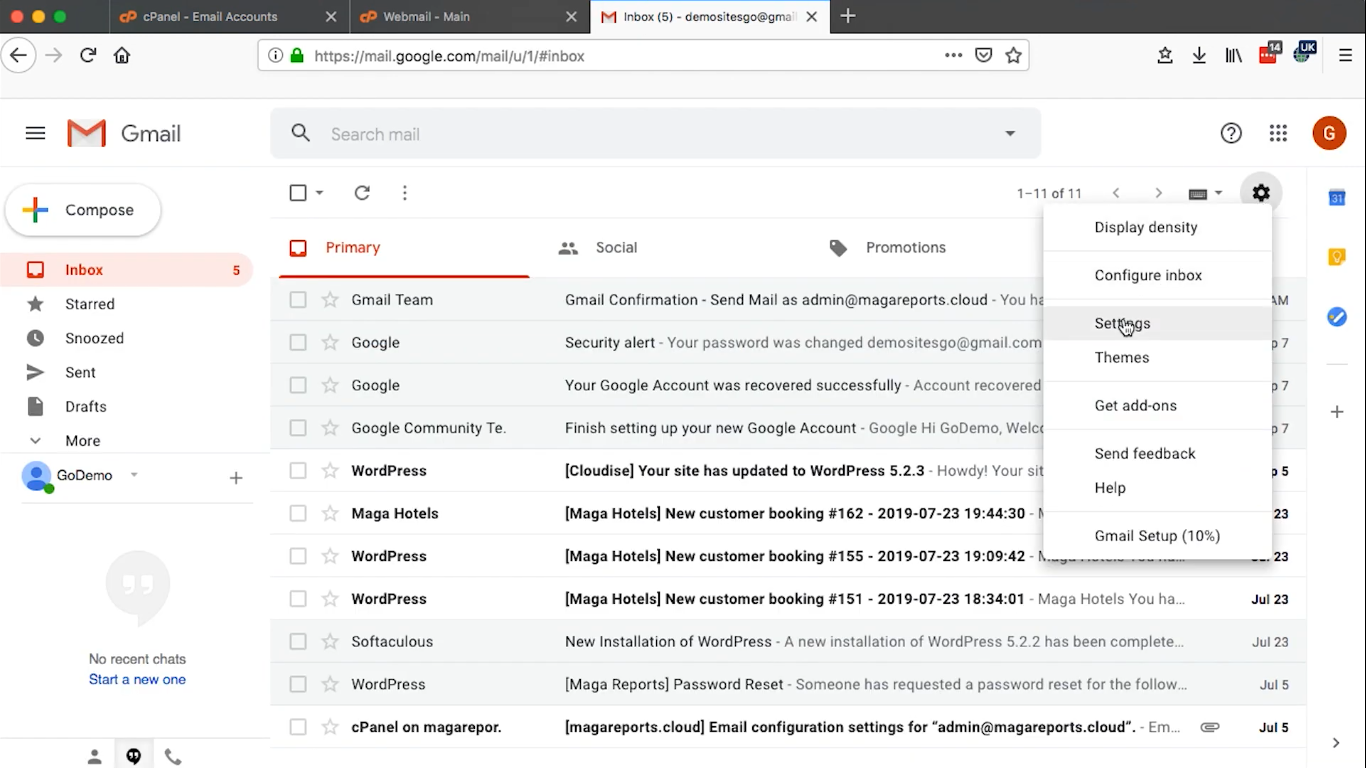Viewport: 1366px width, 768px height.
Task: Open Firefox downloads arrow icon
Action: (x=1199, y=56)
